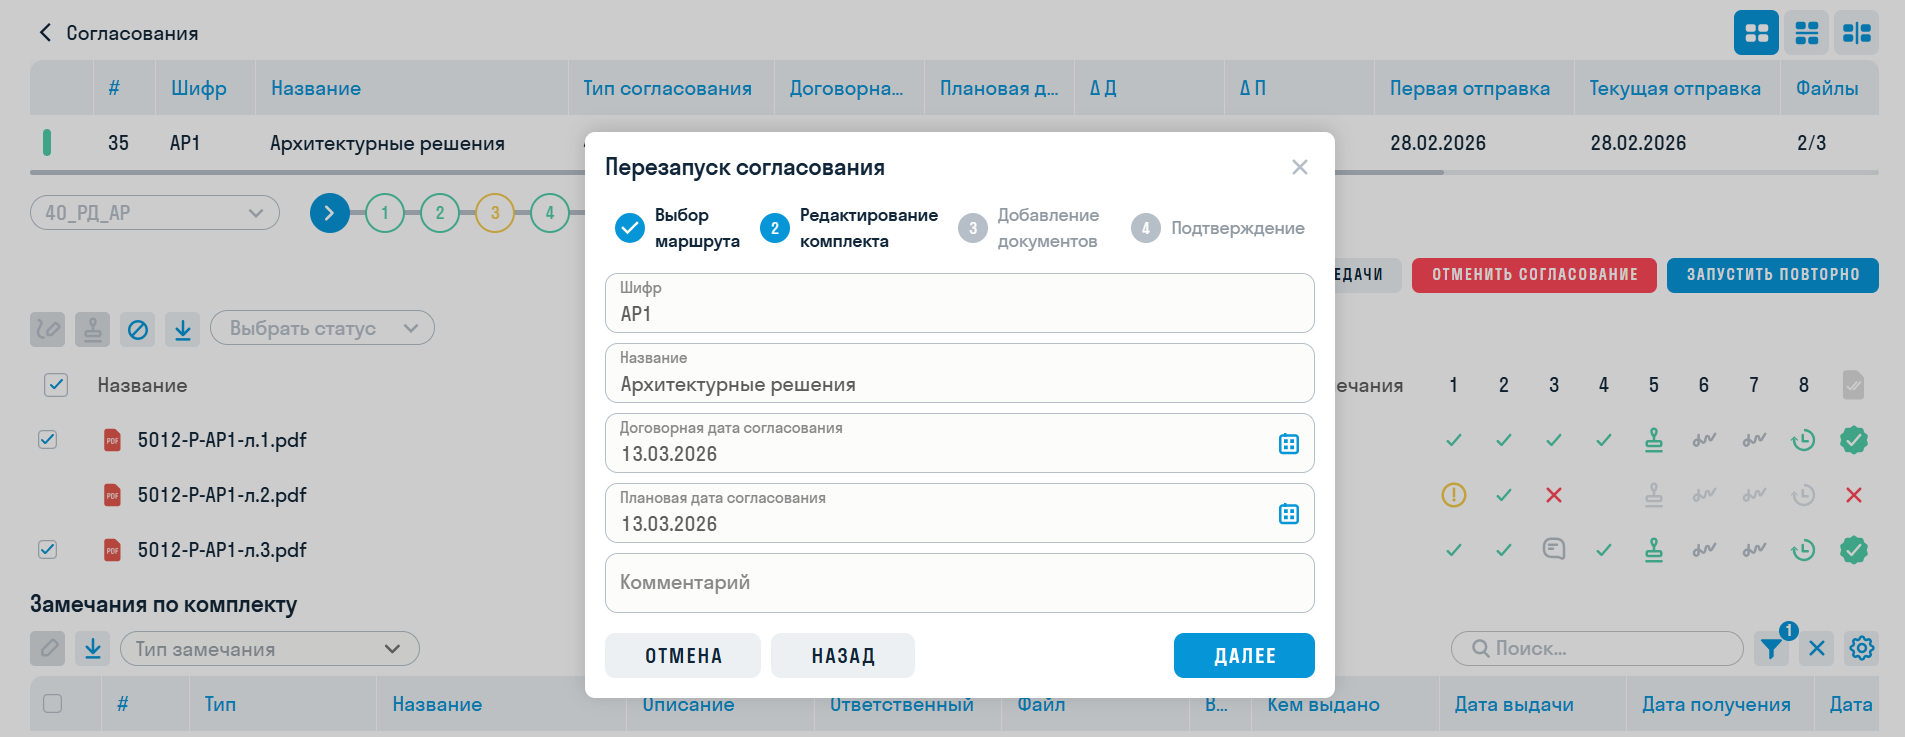Toggle select-all checkbox in remarks table header
This screenshot has height=737, width=1905.
pos(52,704)
